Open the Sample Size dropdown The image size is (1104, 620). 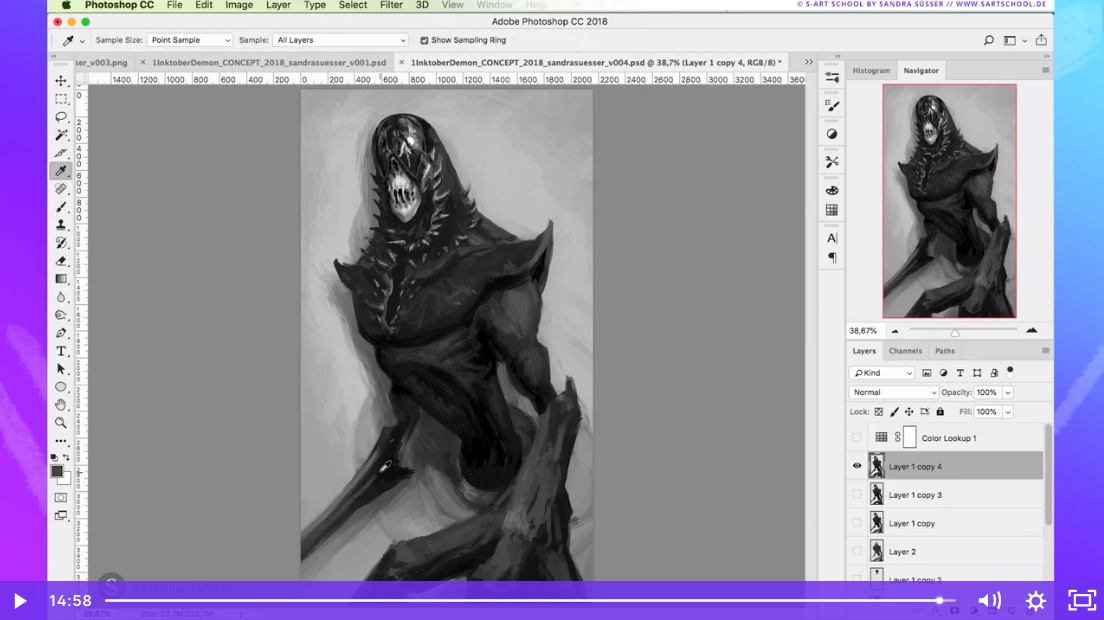pos(189,40)
